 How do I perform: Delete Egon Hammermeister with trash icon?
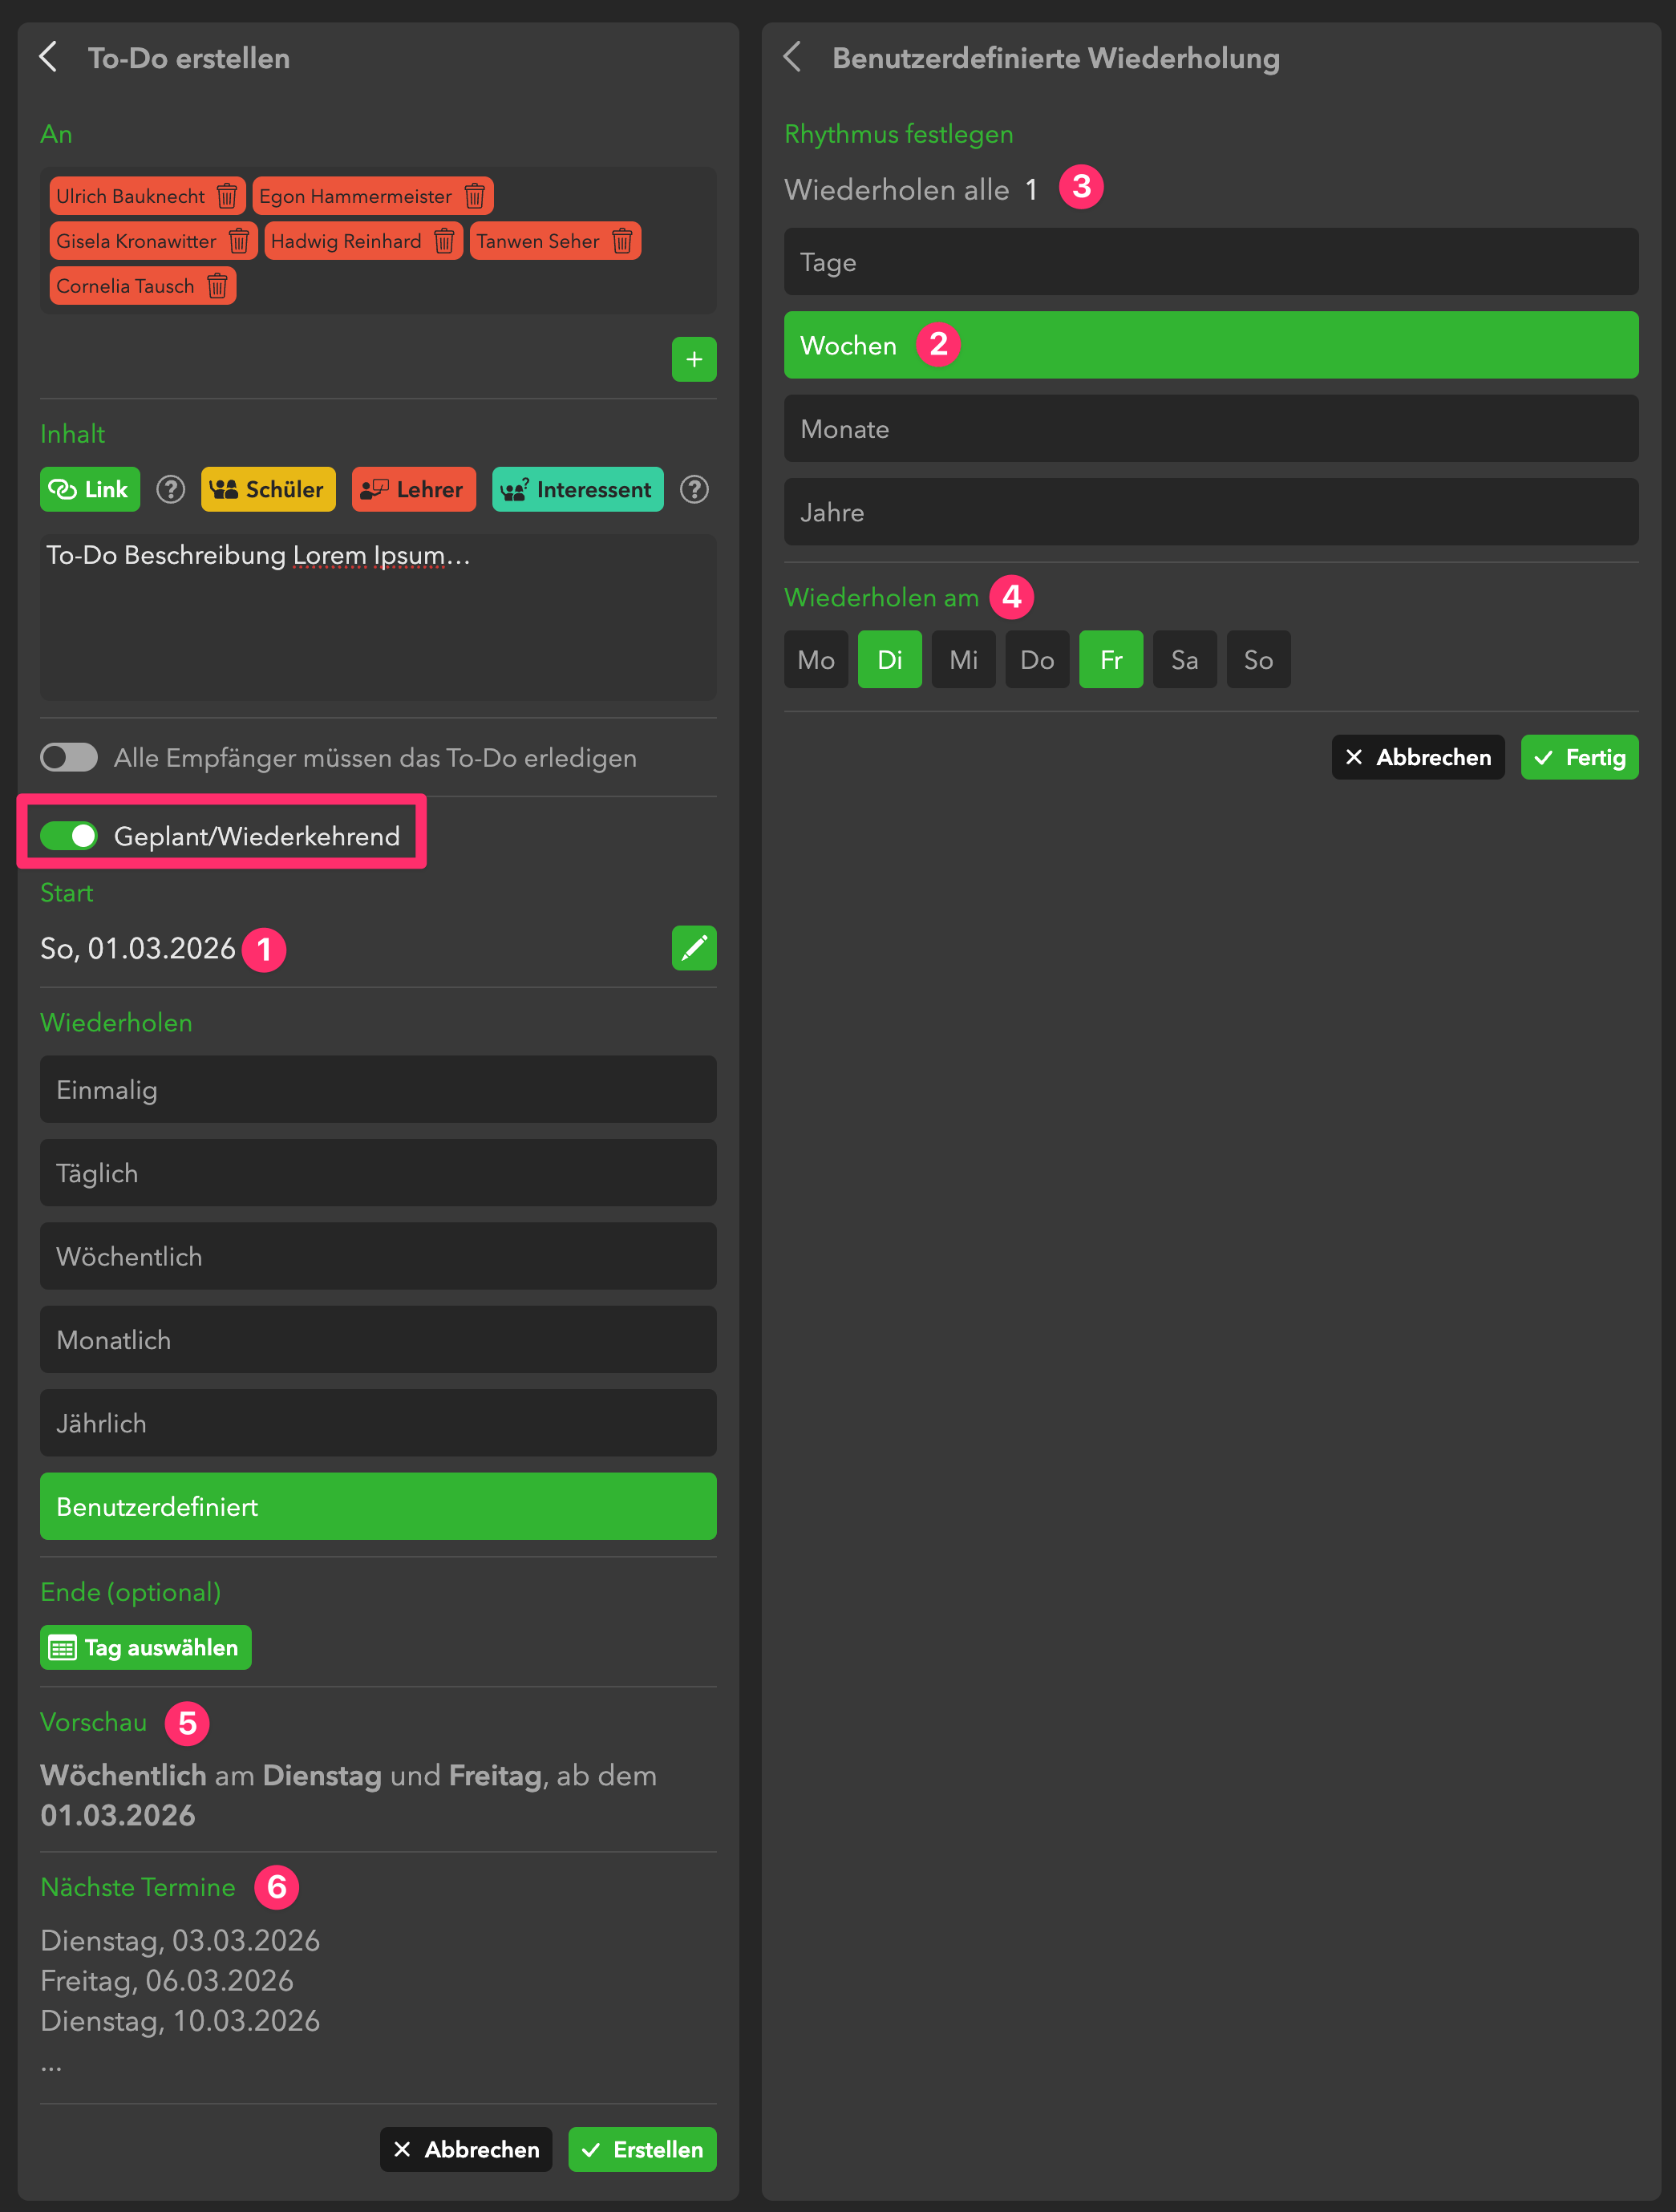coord(474,196)
